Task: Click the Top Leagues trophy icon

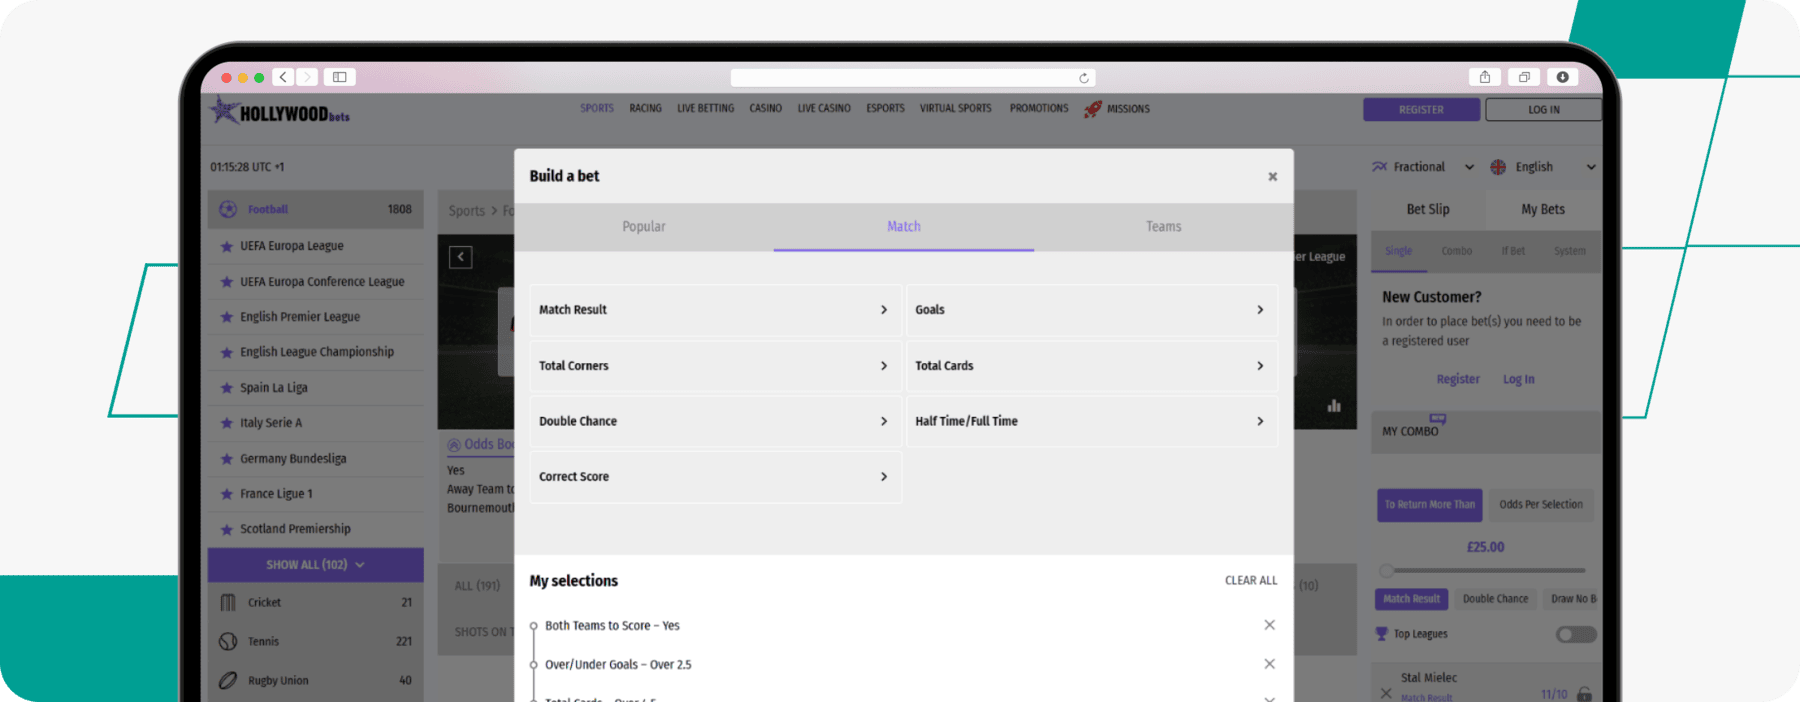Action: click(x=1382, y=634)
